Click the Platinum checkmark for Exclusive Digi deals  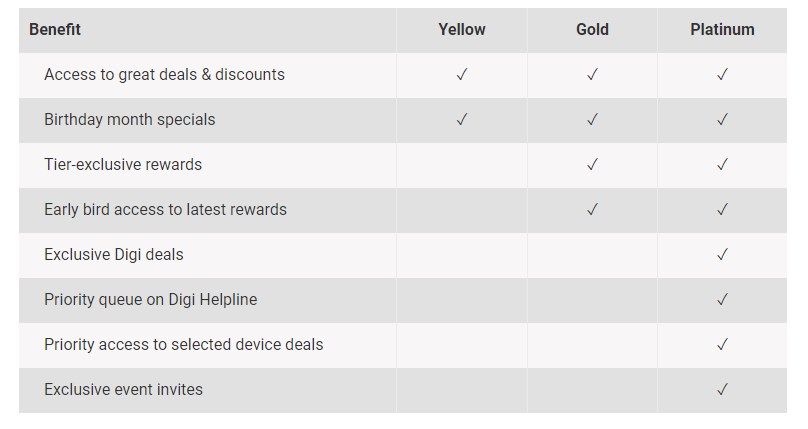tap(722, 255)
